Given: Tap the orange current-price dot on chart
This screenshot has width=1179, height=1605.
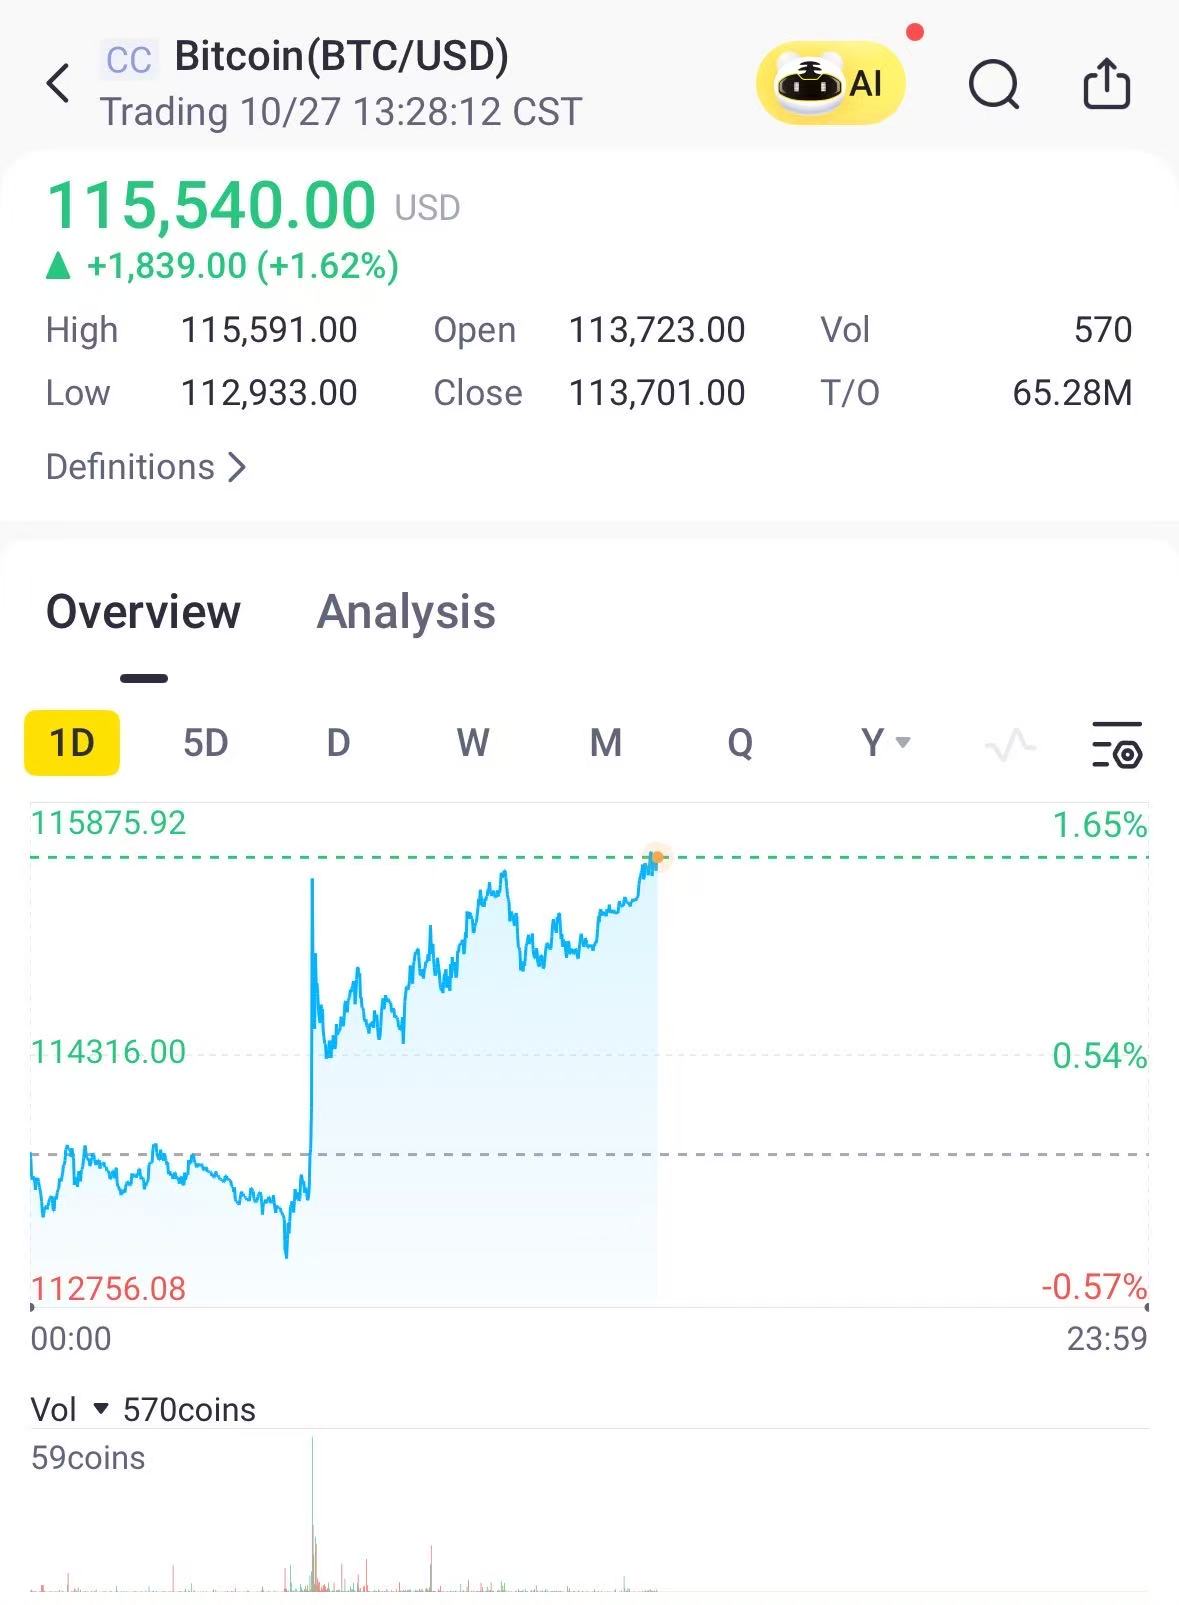Looking at the screenshot, I should [657, 857].
